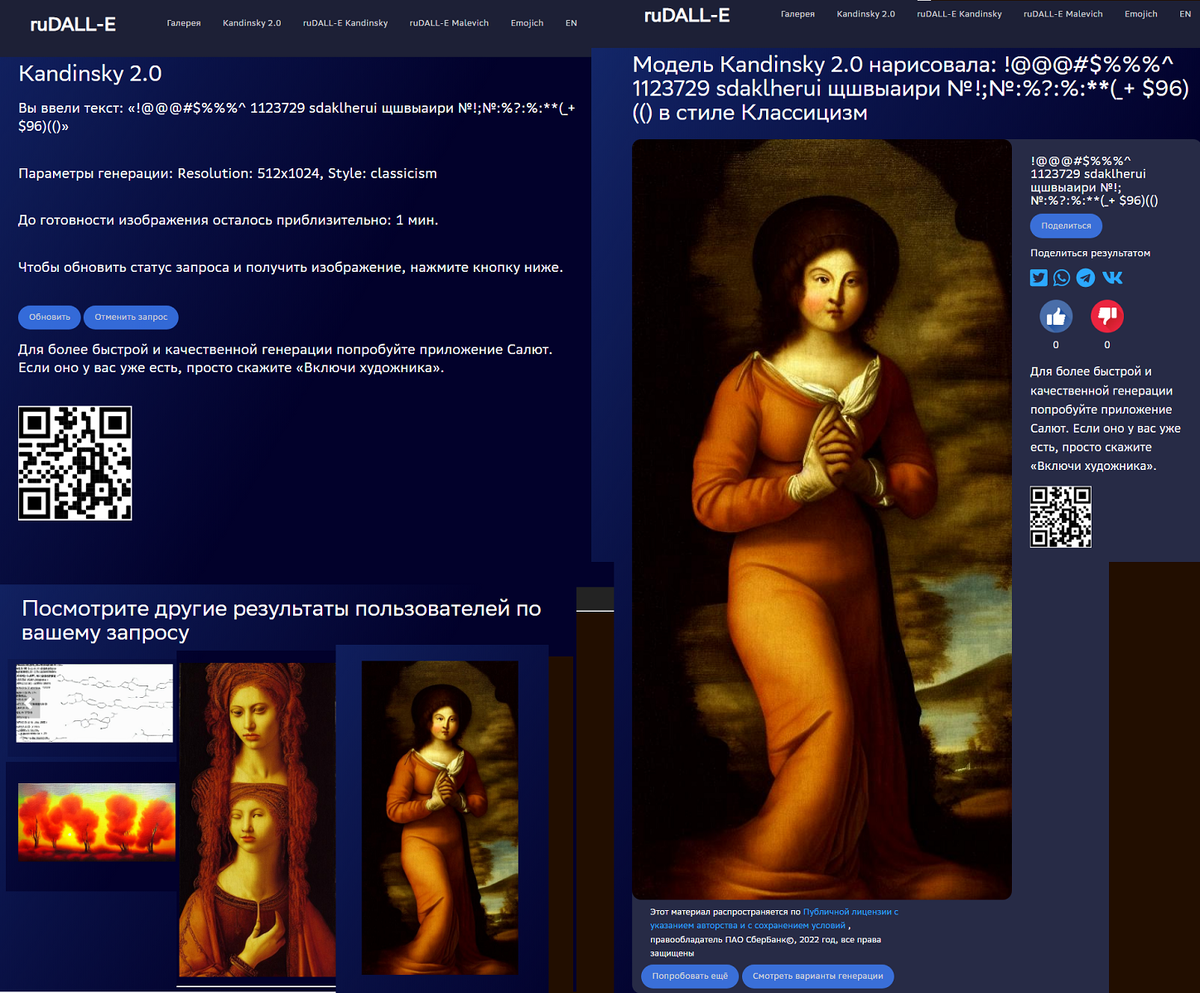Screen dimensions: 1200x993
Task: Open ruDALL-E Kandinsky in the left page menu
Action: (x=345, y=23)
